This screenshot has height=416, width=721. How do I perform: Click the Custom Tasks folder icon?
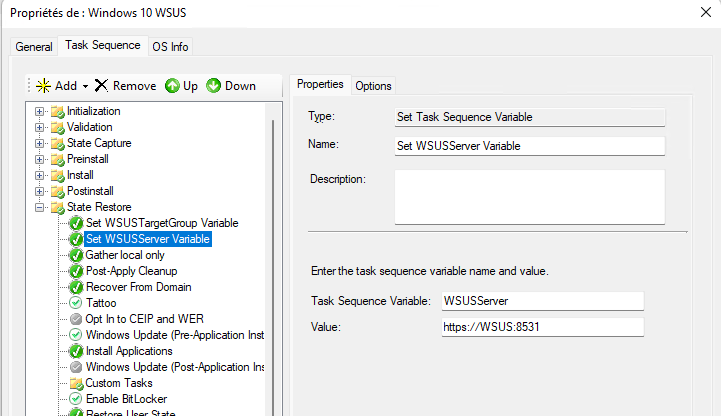coord(76,383)
